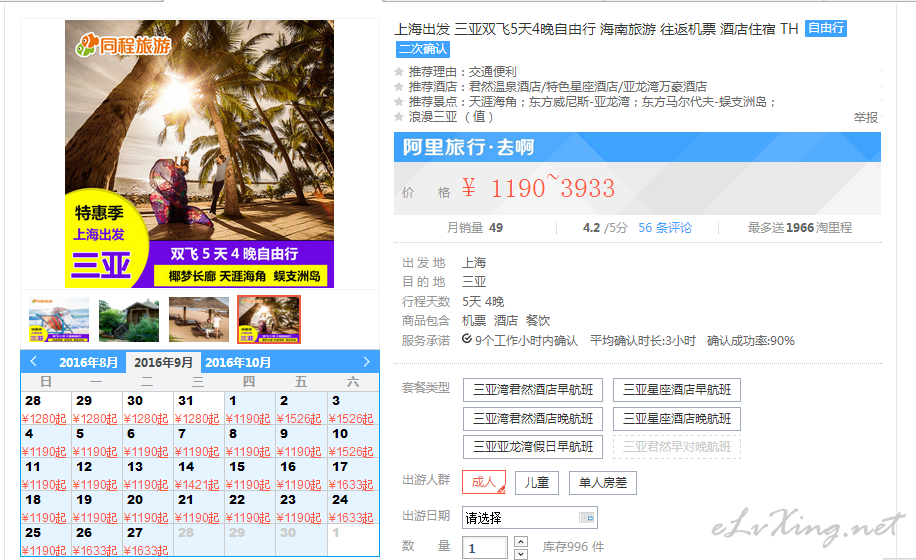The height and width of the screenshot is (560, 916).
Task: Select September 22 in the calendar
Action: [249, 508]
